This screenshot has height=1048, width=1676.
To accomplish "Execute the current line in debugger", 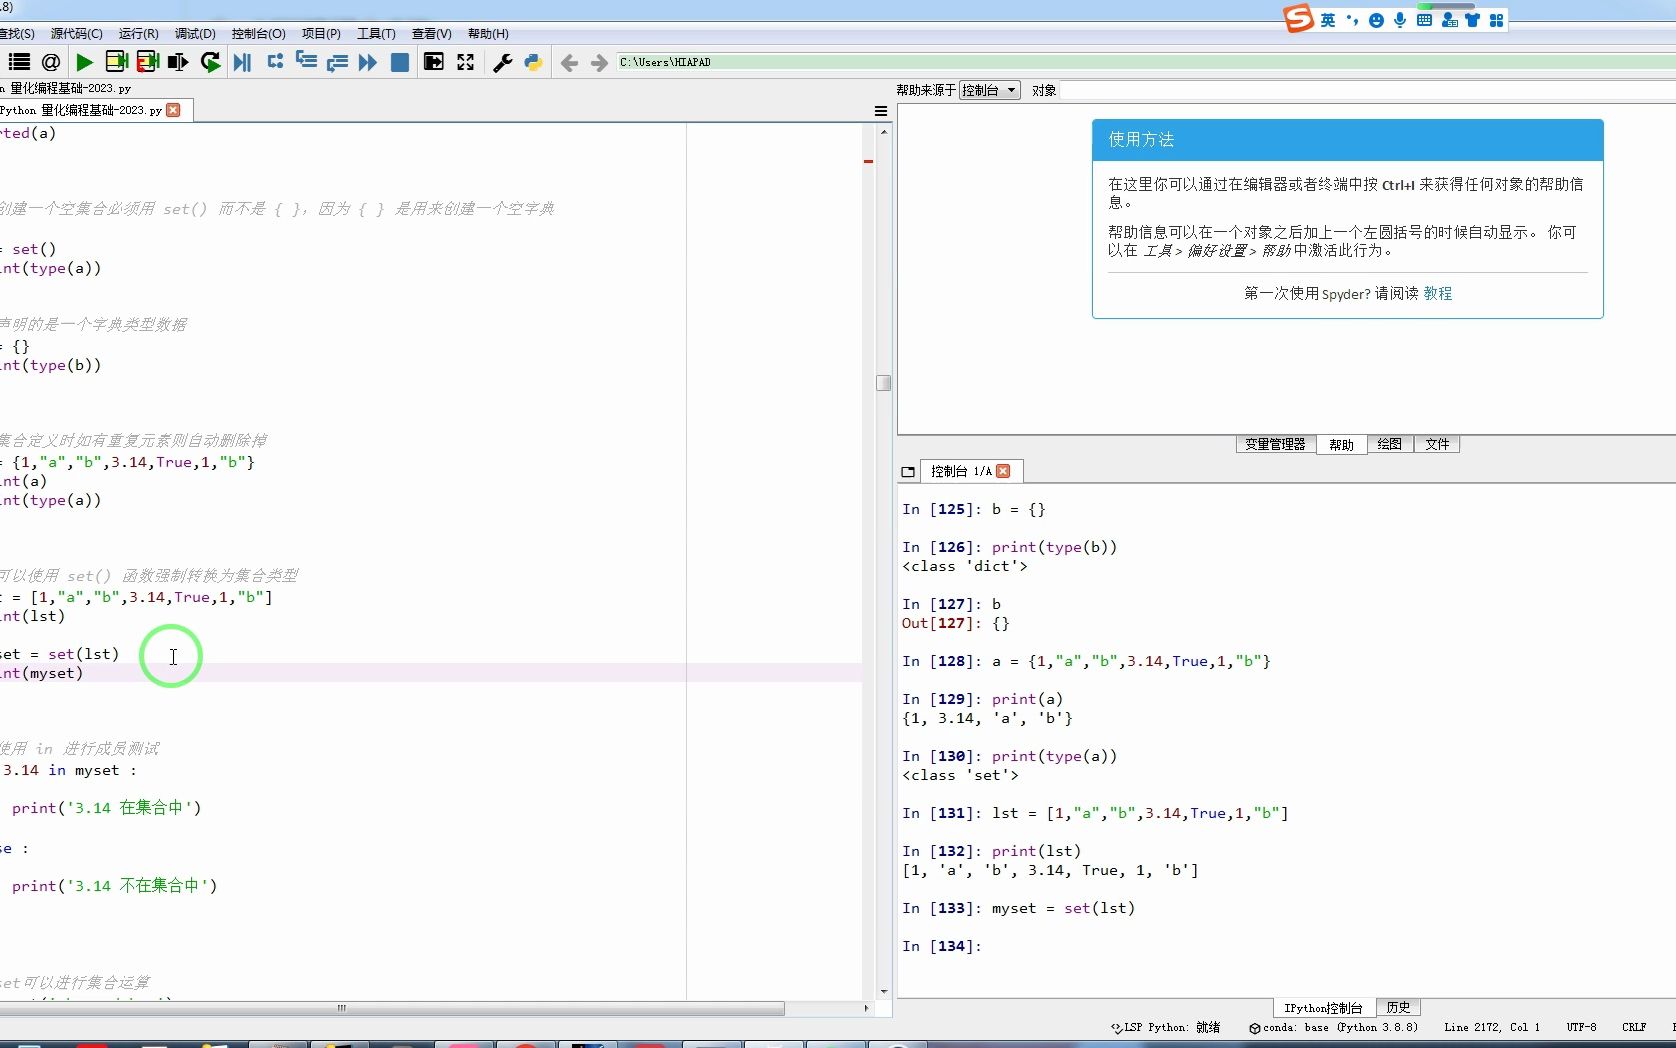I will pos(275,62).
